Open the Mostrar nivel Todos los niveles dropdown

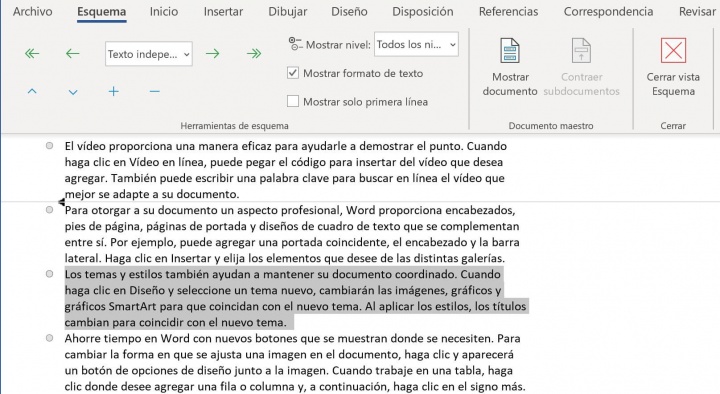tap(416, 44)
